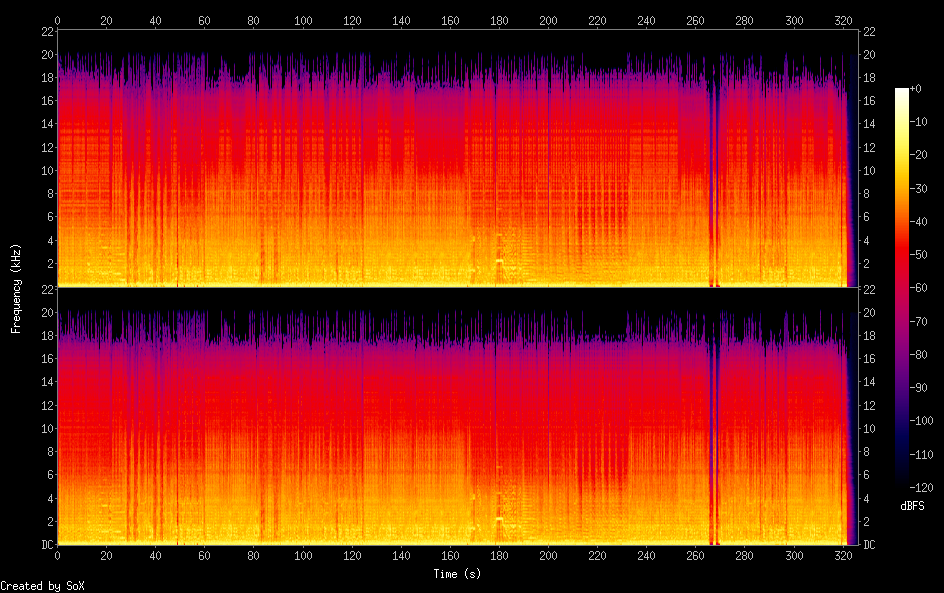Image resolution: width=944 pixels, height=593 pixels.
Task: Click the '-10' color scale label
Action: (x=919, y=122)
